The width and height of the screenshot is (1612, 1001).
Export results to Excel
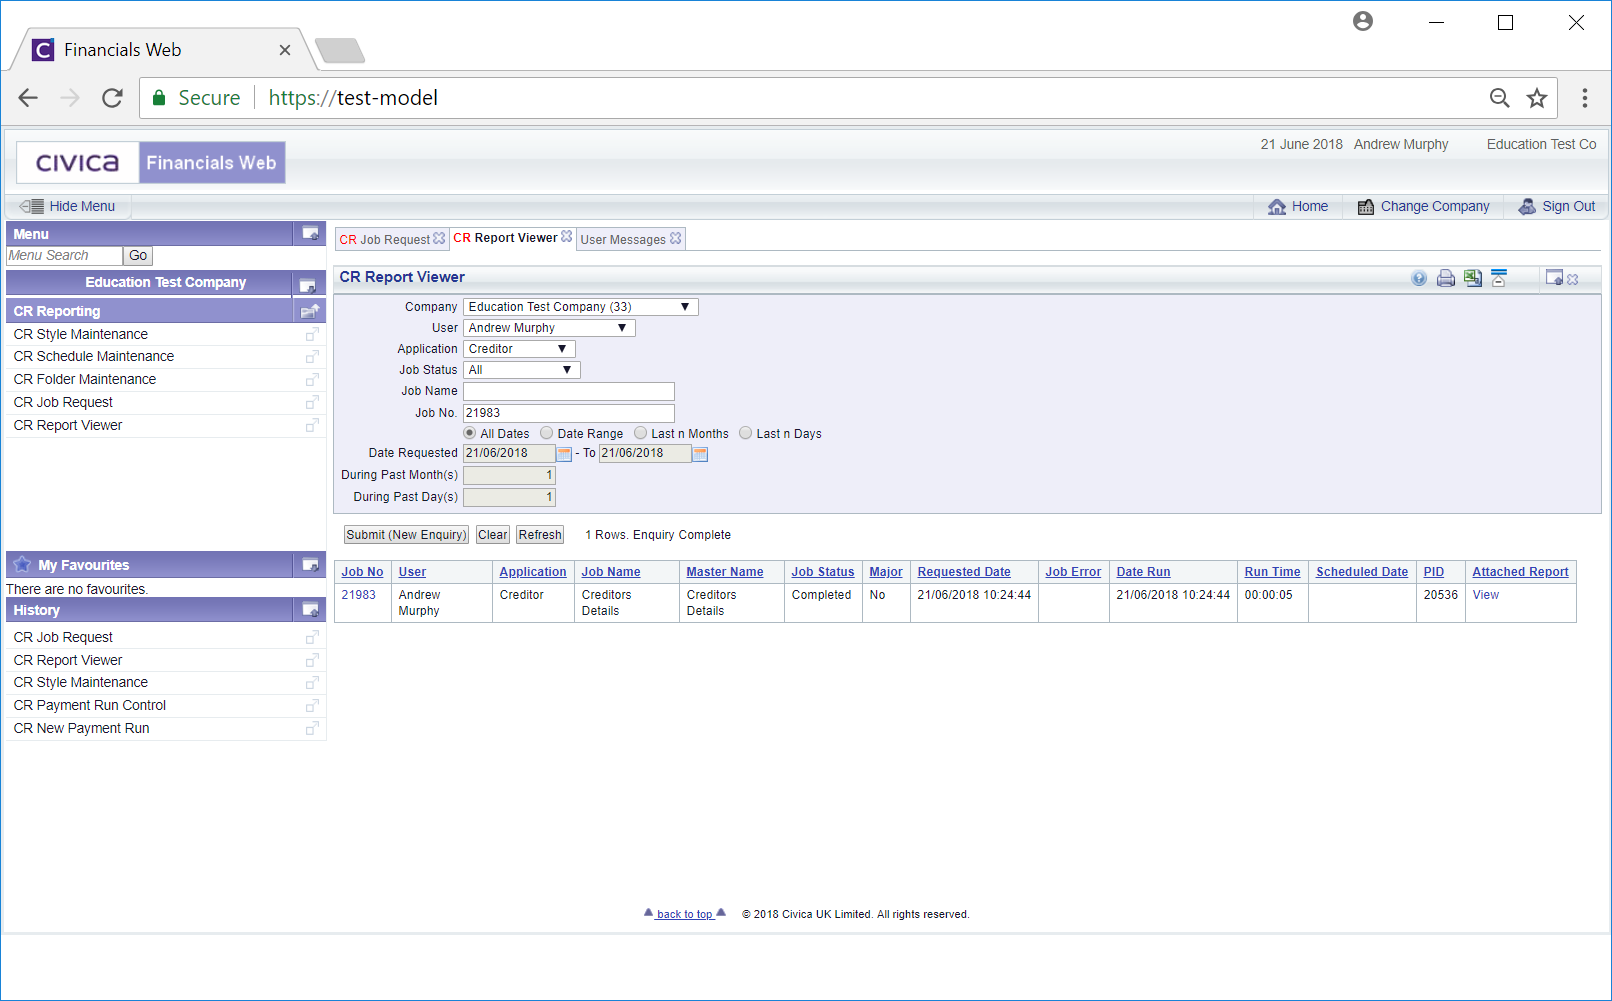coord(1473,278)
